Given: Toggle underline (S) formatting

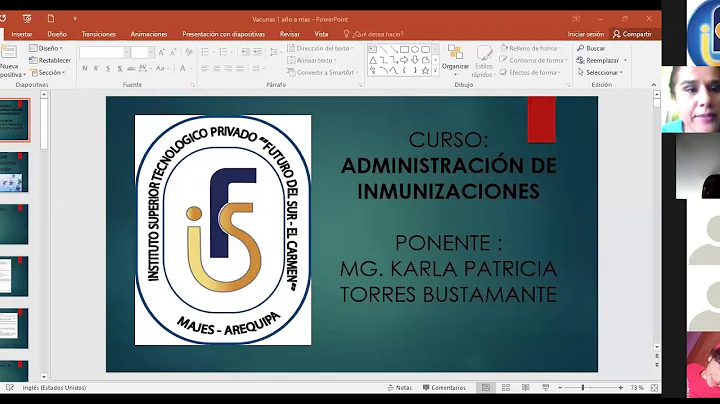Looking at the screenshot, I should 108,68.
